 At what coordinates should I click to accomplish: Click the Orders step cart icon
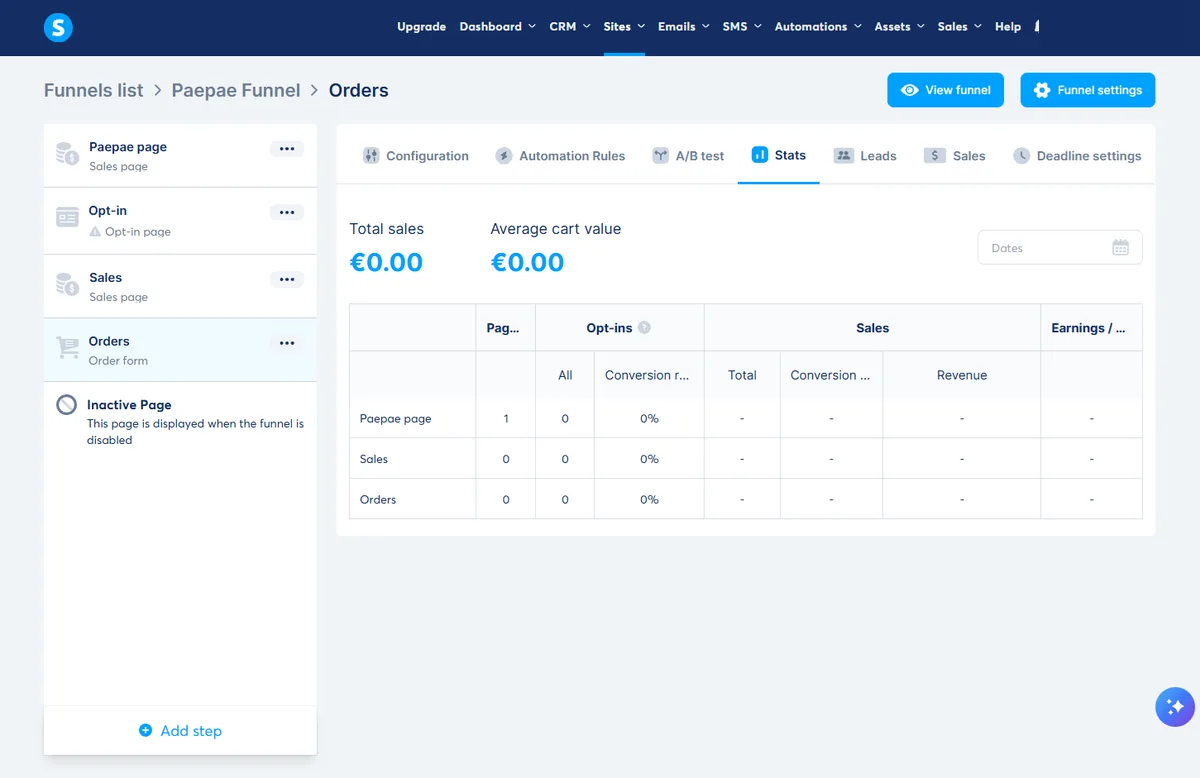tap(67, 348)
